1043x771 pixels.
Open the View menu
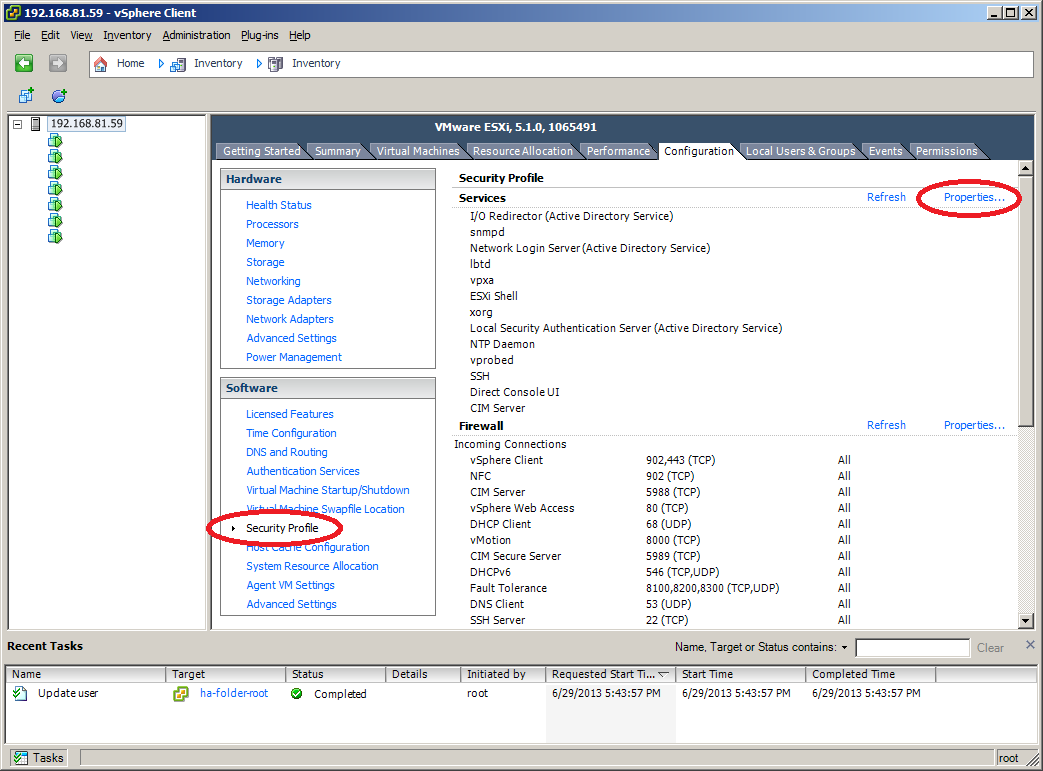81,35
